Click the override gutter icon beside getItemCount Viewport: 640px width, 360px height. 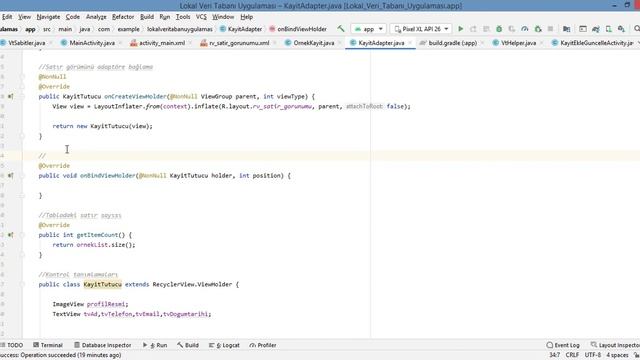[10, 235]
